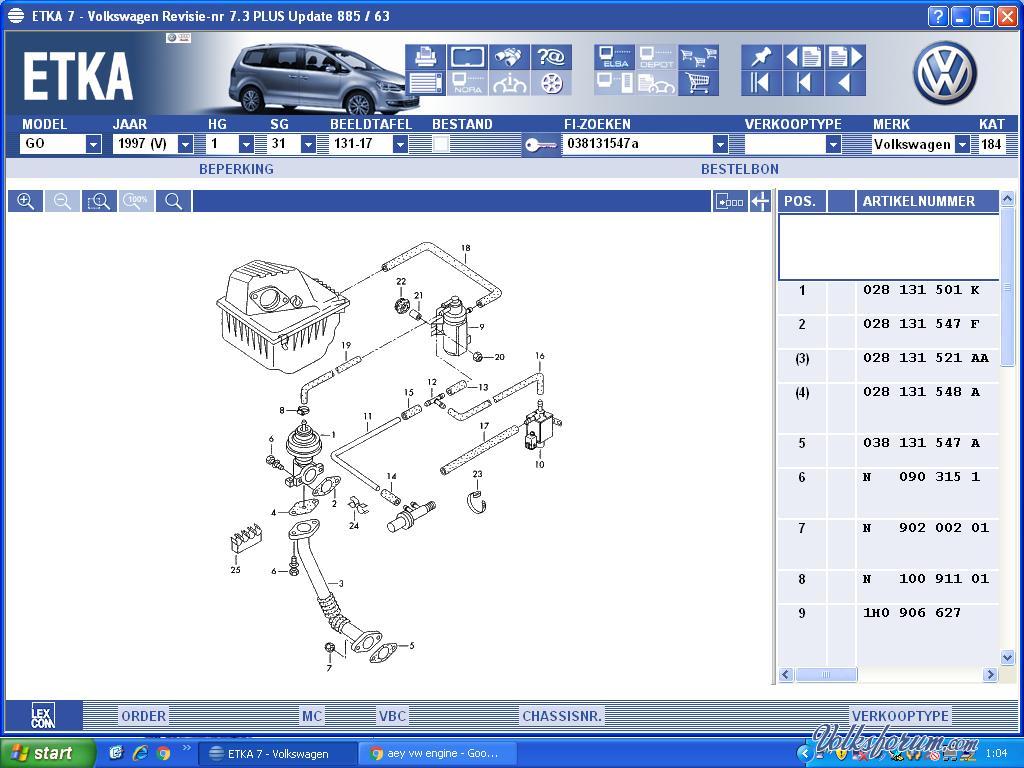Zoom out of the parts diagram
The height and width of the screenshot is (768, 1024).
tap(62, 201)
